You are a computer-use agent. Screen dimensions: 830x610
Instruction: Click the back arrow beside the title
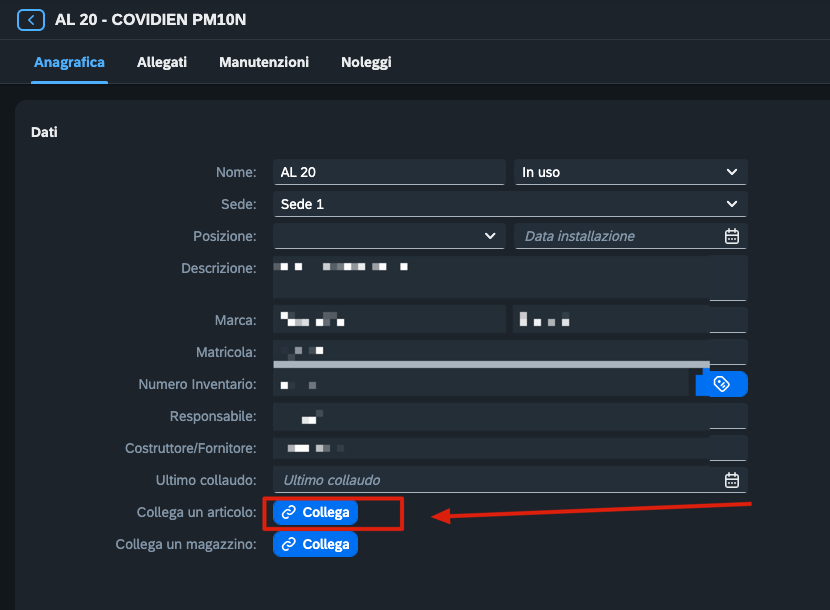(x=31, y=20)
